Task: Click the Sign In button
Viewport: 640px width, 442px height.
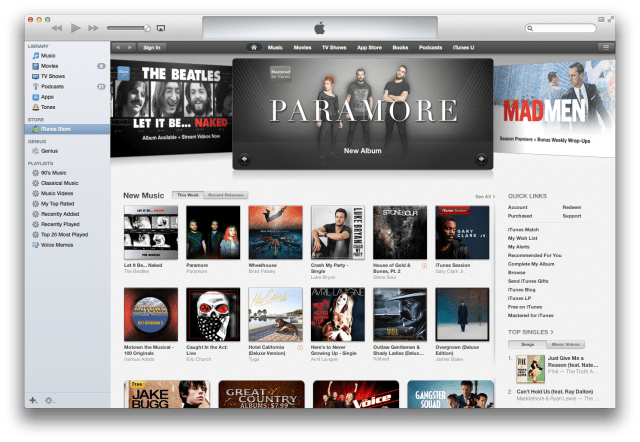Action: click(x=151, y=47)
